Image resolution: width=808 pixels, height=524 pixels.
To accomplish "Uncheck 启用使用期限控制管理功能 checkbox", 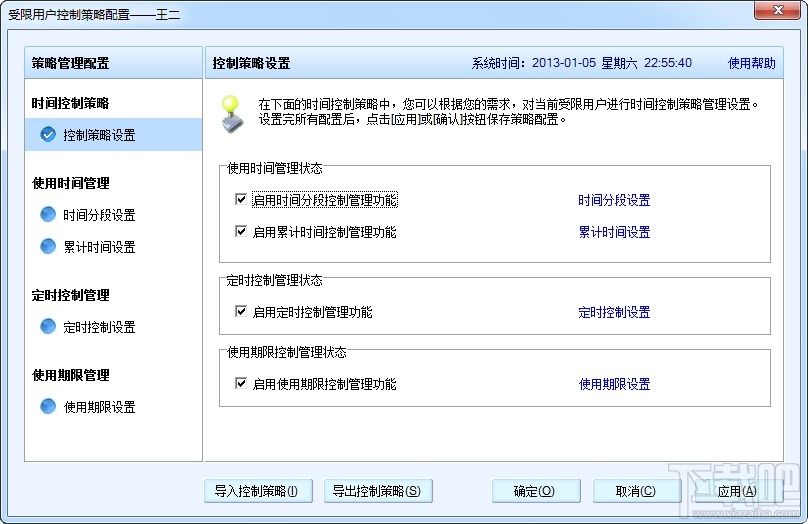I will coord(241,383).
